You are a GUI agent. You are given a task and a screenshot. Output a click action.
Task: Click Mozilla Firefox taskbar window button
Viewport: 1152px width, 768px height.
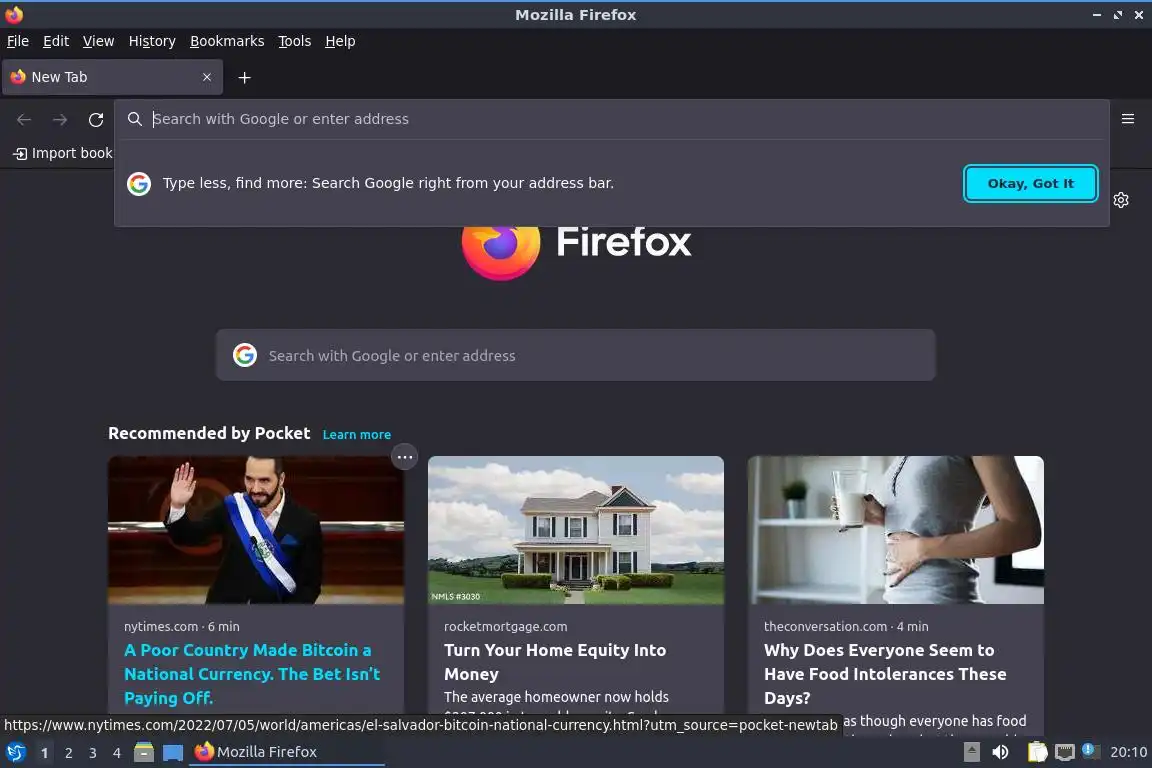coord(287,752)
